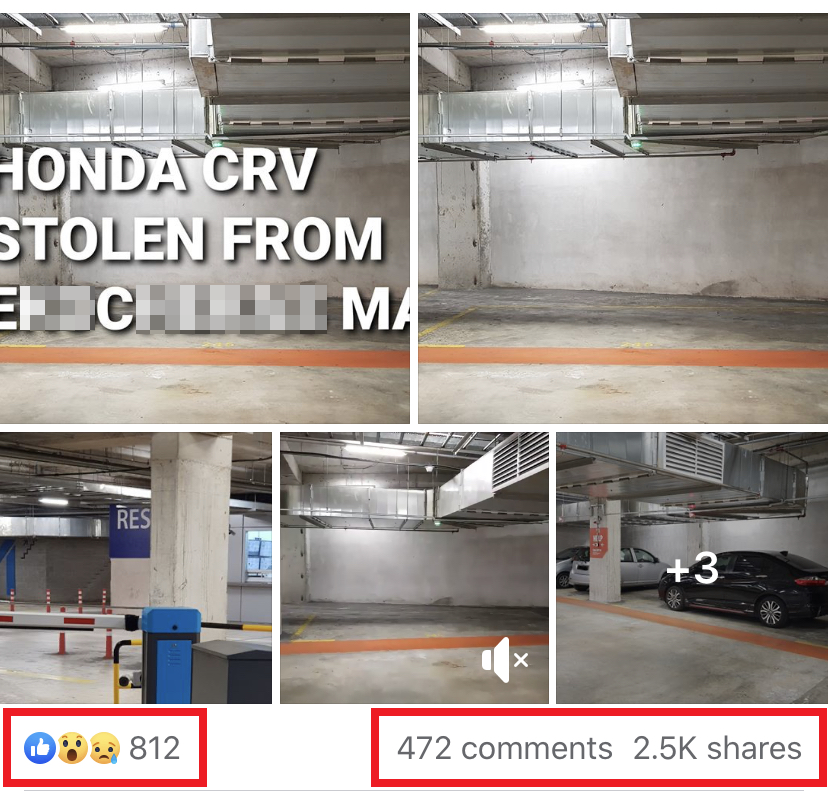
Task: Click the orange floor stripe in the top-right photo
Action: click(623, 356)
